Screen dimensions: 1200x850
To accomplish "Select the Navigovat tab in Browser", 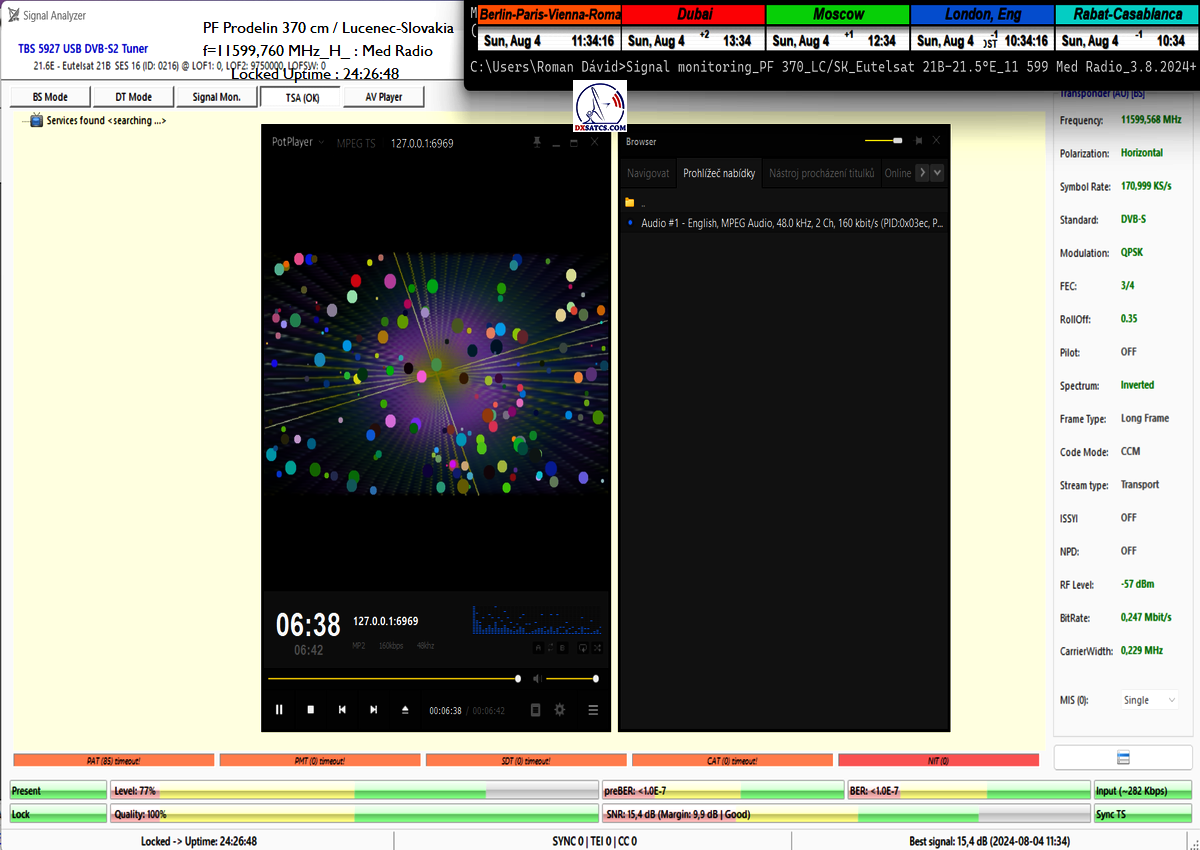I will pos(648,173).
